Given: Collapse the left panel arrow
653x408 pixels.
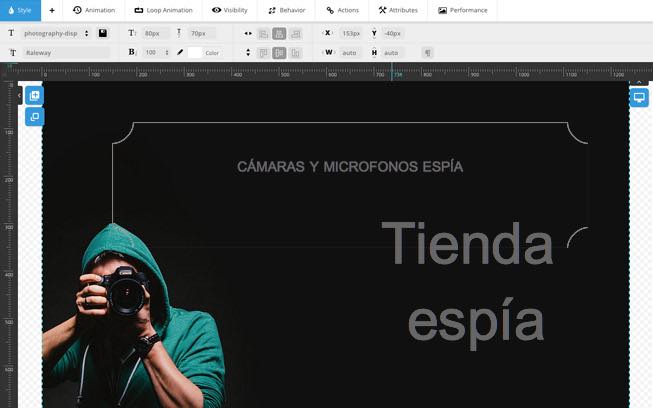Looking at the screenshot, I should coord(19,96).
